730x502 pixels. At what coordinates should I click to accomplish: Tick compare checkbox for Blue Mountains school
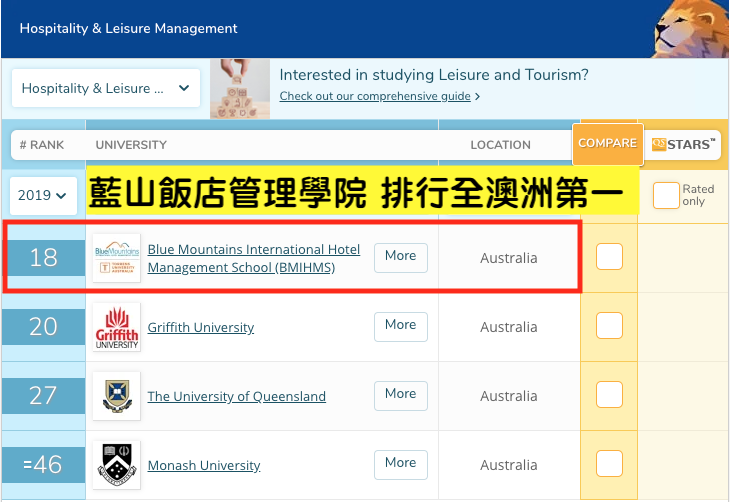click(x=609, y=257)
